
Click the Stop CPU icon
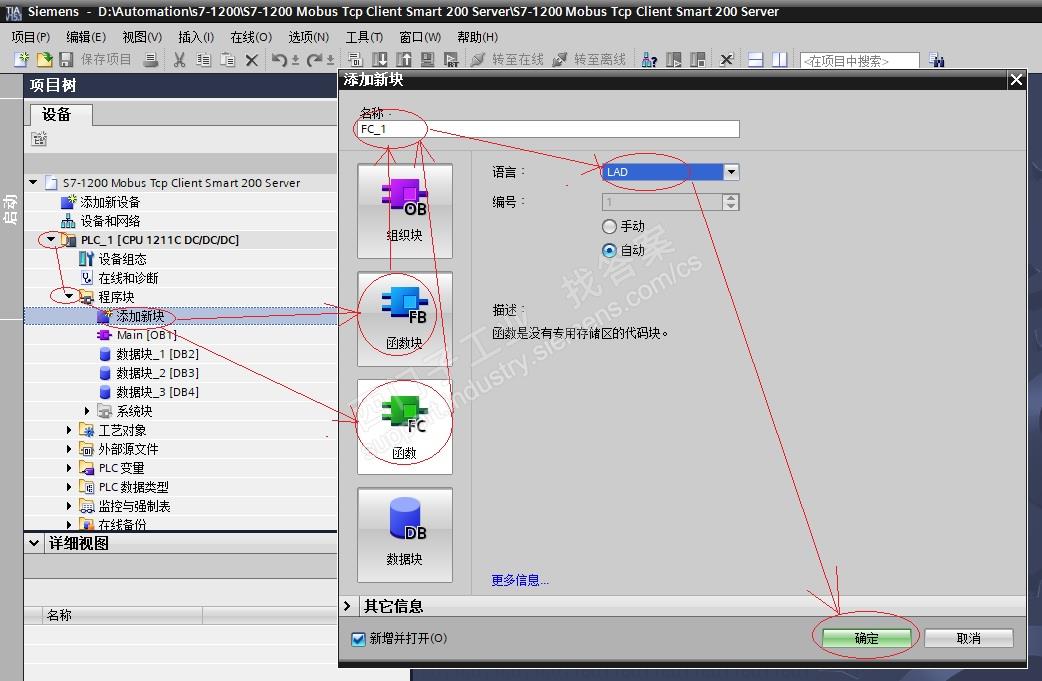697,60
